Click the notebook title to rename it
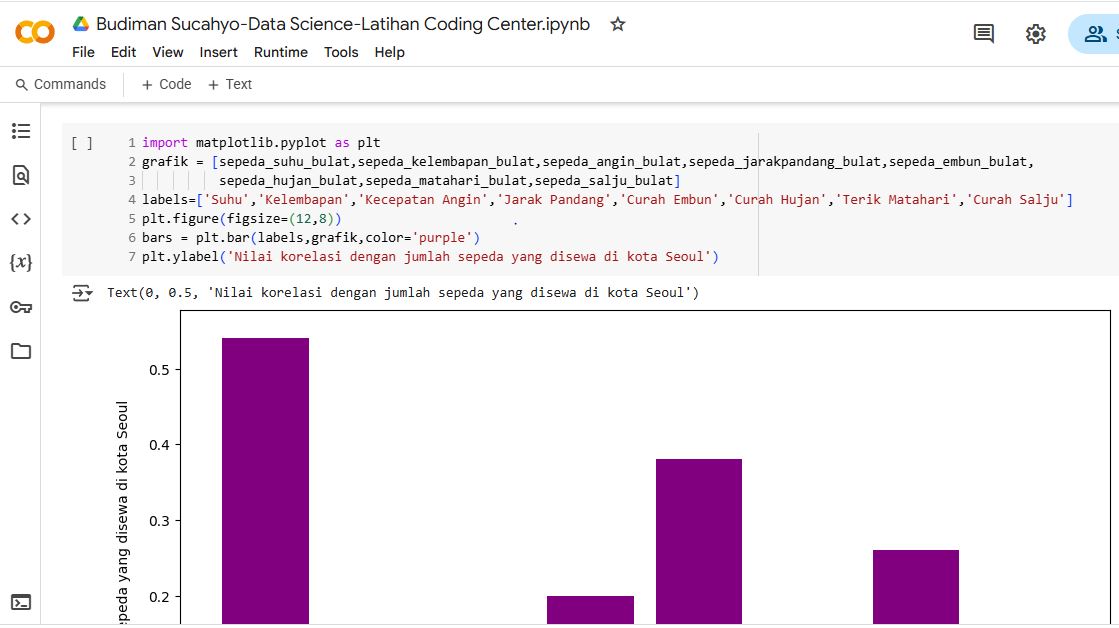This screenshot has width=1119, height=628. pyautogui.click(x=343, y=24)
